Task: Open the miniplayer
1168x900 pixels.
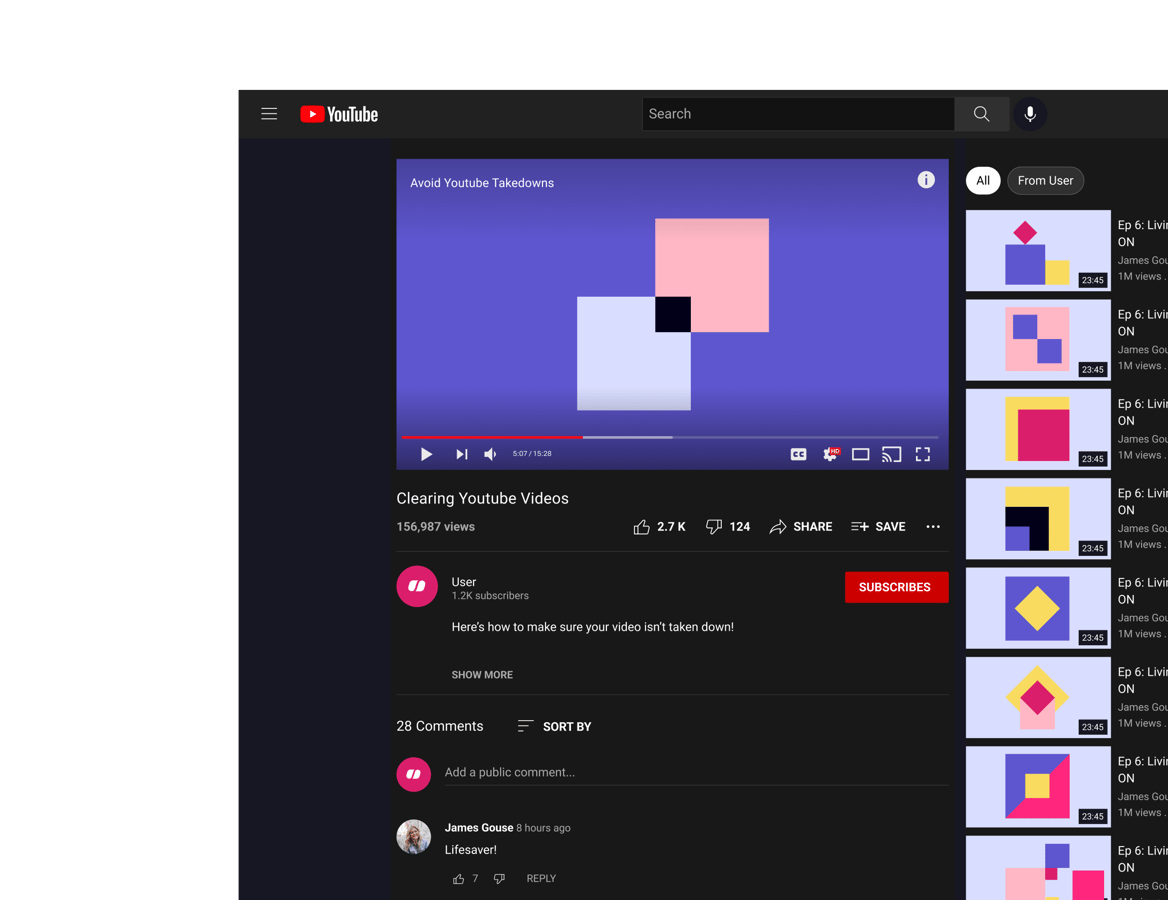Action: tap(860, 454)
